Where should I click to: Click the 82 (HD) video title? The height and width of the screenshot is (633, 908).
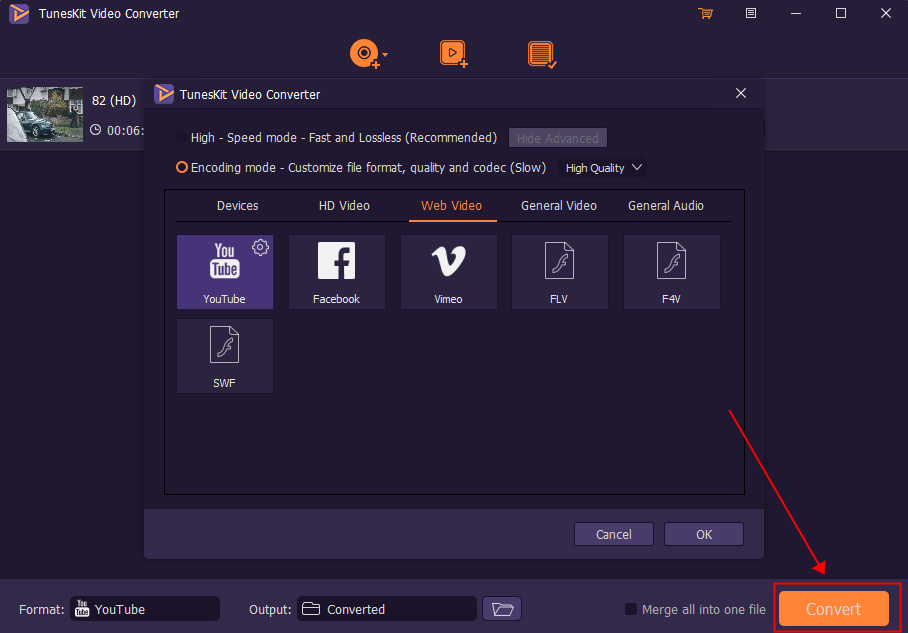pos(114,100)
